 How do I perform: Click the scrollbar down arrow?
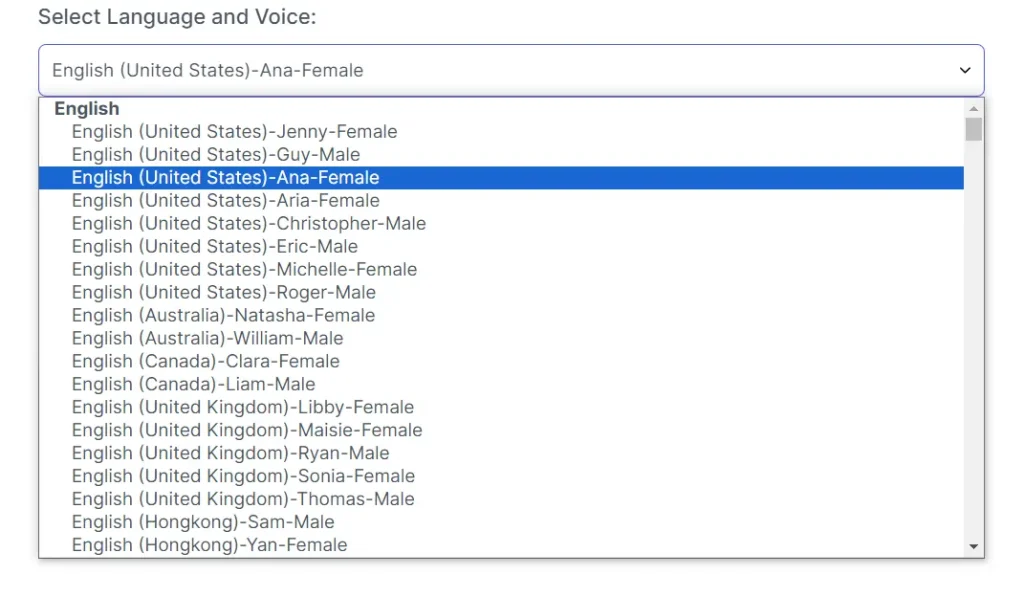(973, 547)
